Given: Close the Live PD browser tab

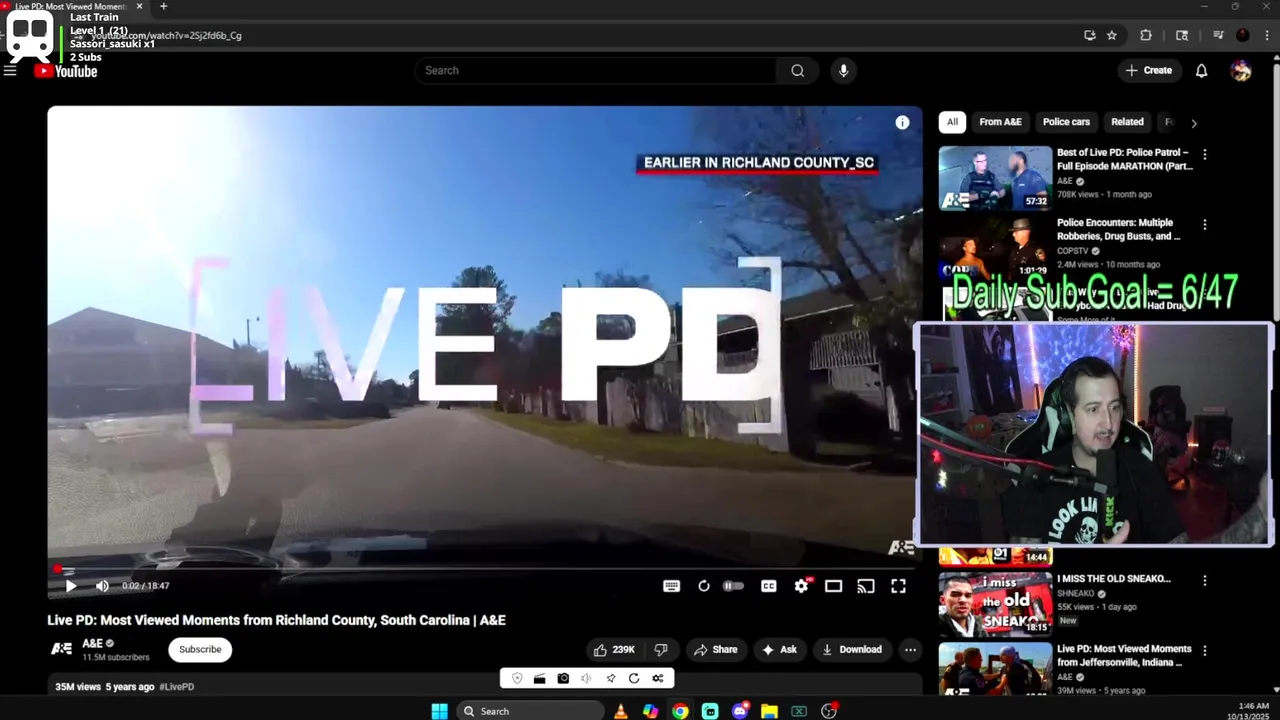Looking at the screenshot, I should (139, 6).
